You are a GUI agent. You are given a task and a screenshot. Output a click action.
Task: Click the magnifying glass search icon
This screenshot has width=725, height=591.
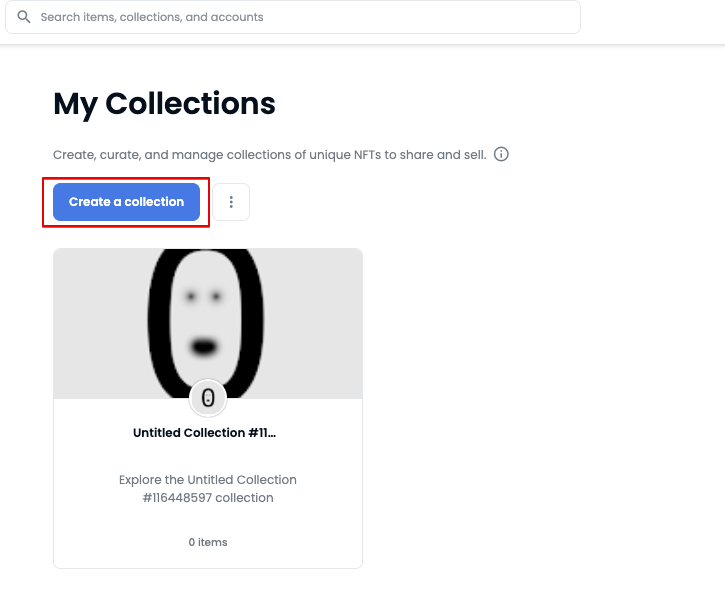tap(24, 17)
